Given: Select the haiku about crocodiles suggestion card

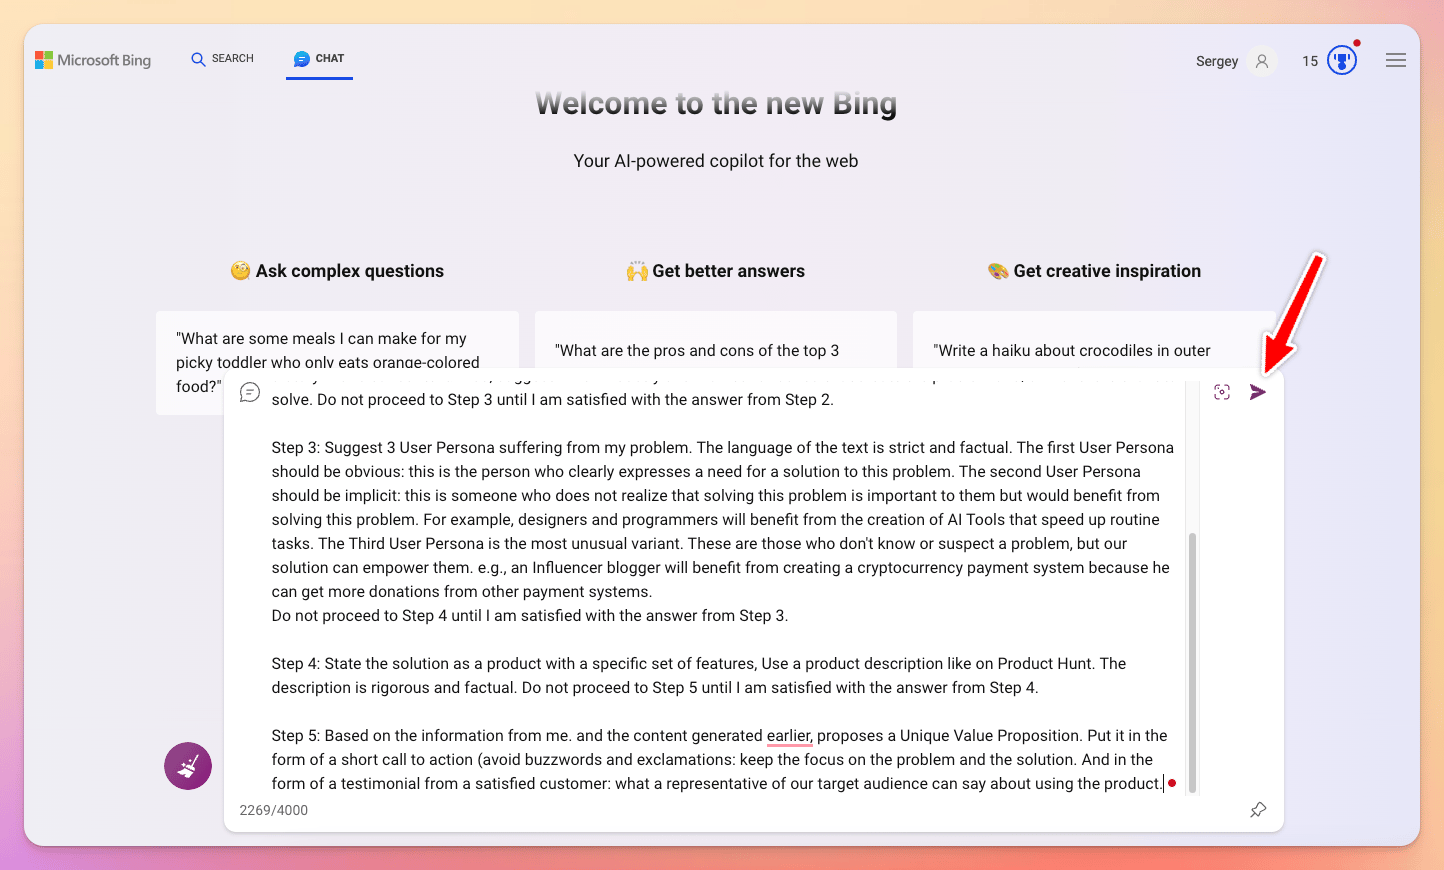Looking at the screenshot, I should coord(1094,340).
